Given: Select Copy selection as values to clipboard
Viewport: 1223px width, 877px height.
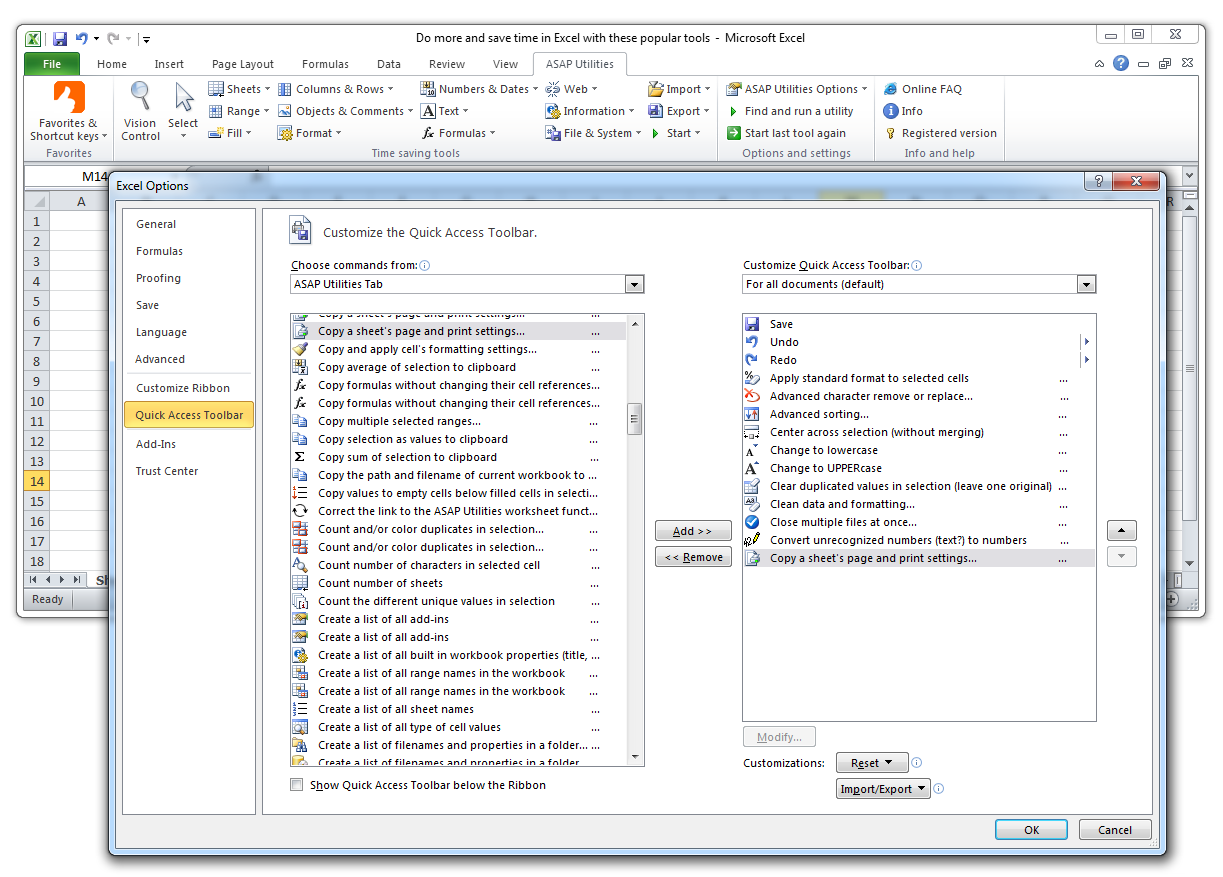Looking at the screenshot, I should [458, 439].
